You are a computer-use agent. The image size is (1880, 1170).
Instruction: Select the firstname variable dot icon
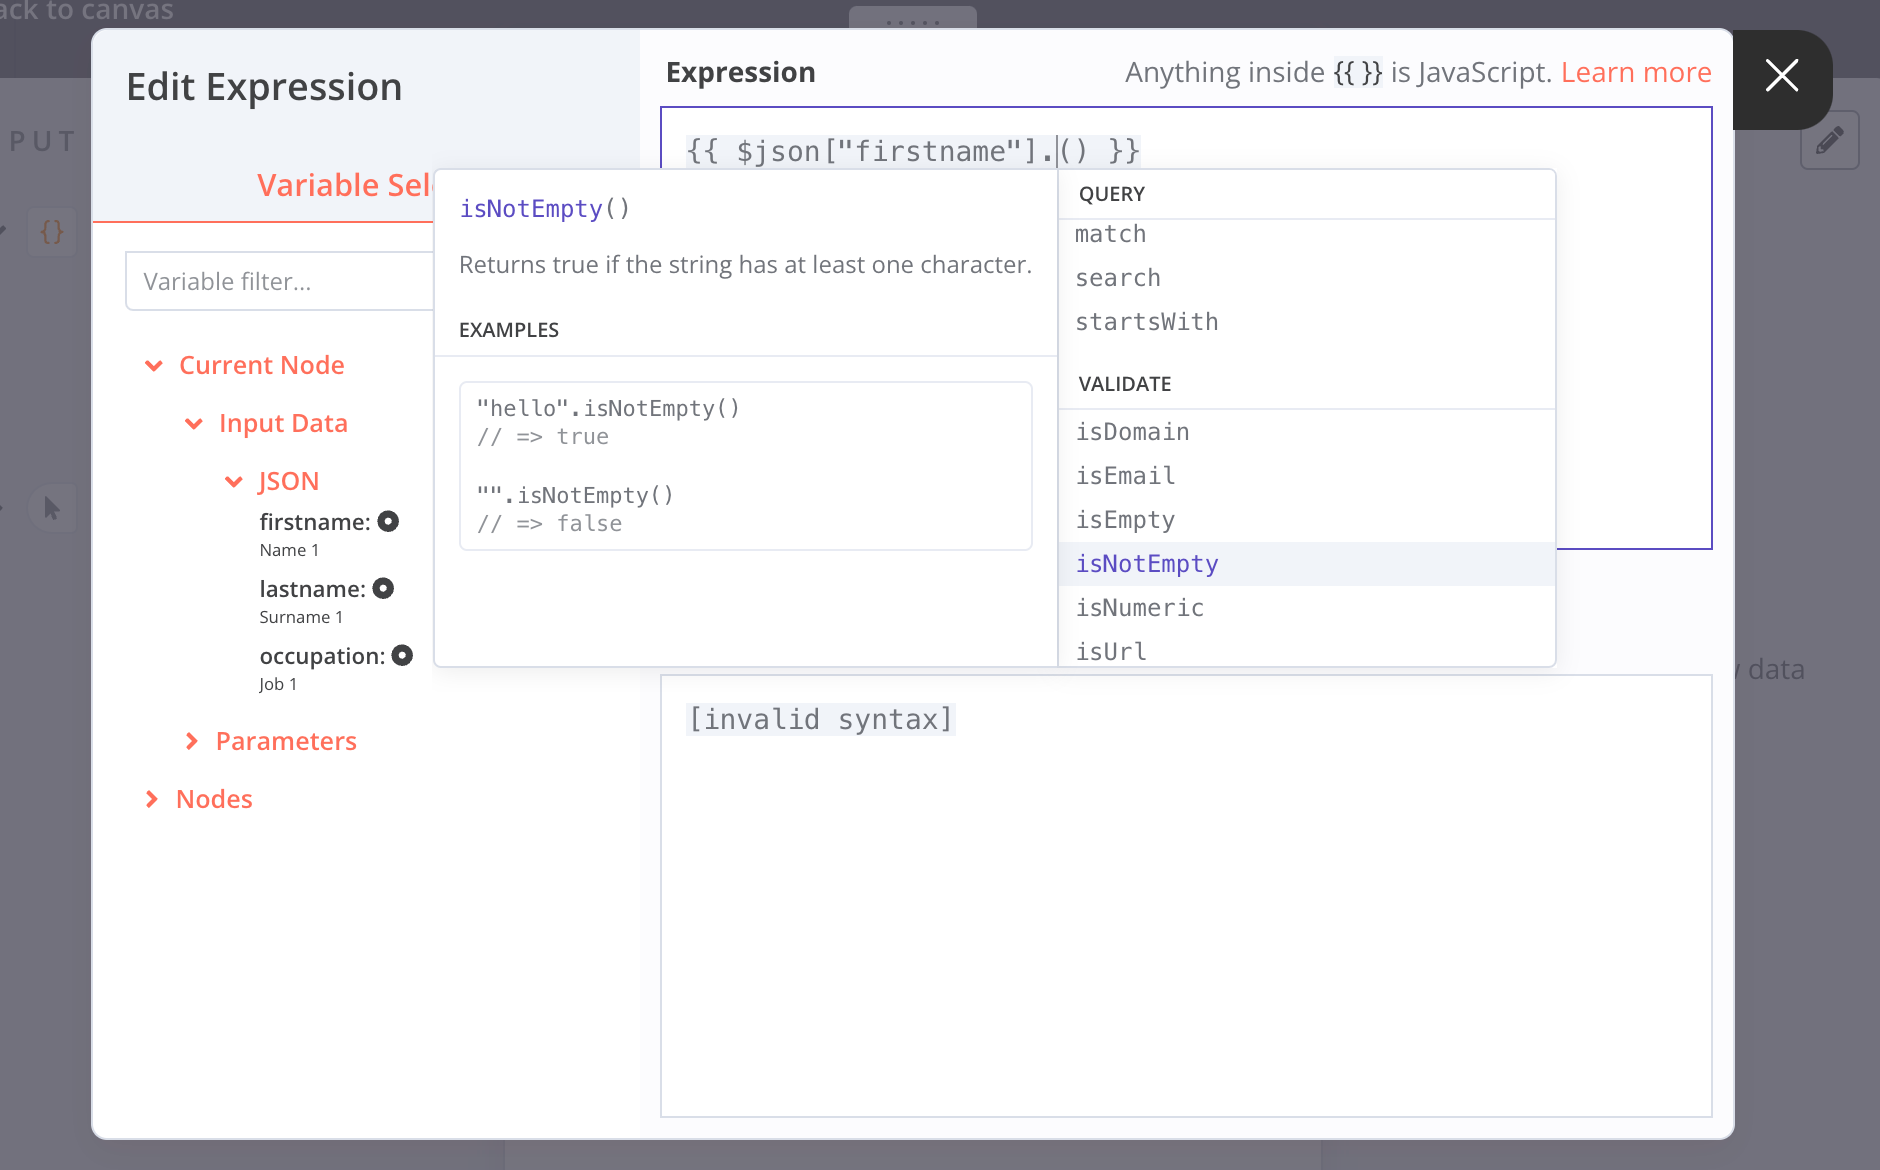tap(388, 521)
